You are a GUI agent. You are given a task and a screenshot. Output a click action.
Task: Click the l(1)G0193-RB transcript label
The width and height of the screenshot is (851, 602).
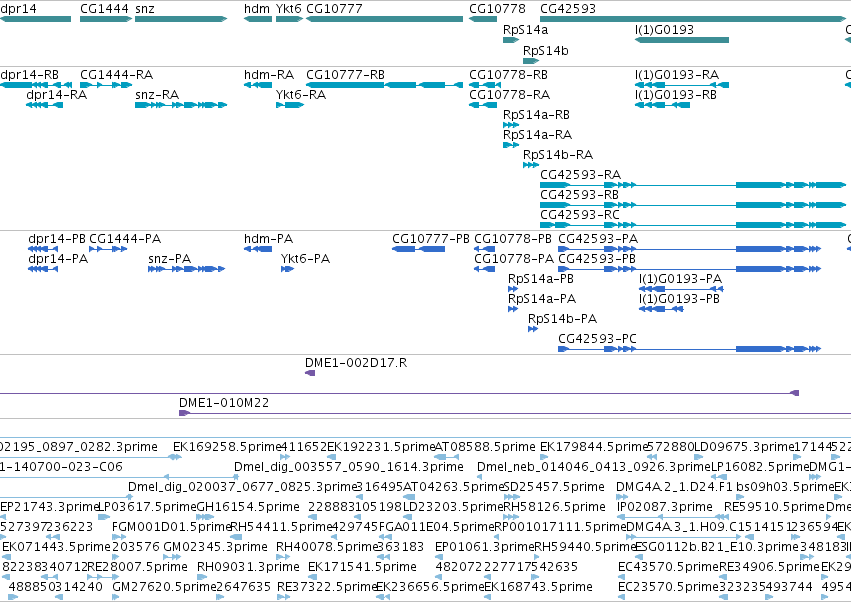[x=676, y=95]
